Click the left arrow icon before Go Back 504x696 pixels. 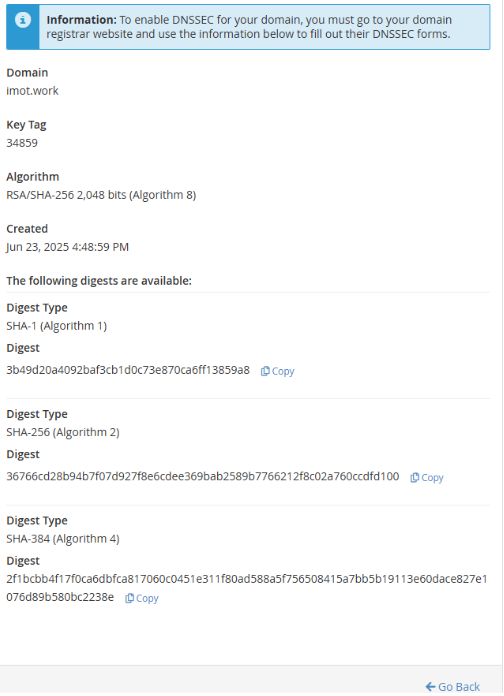pos(430,687)
